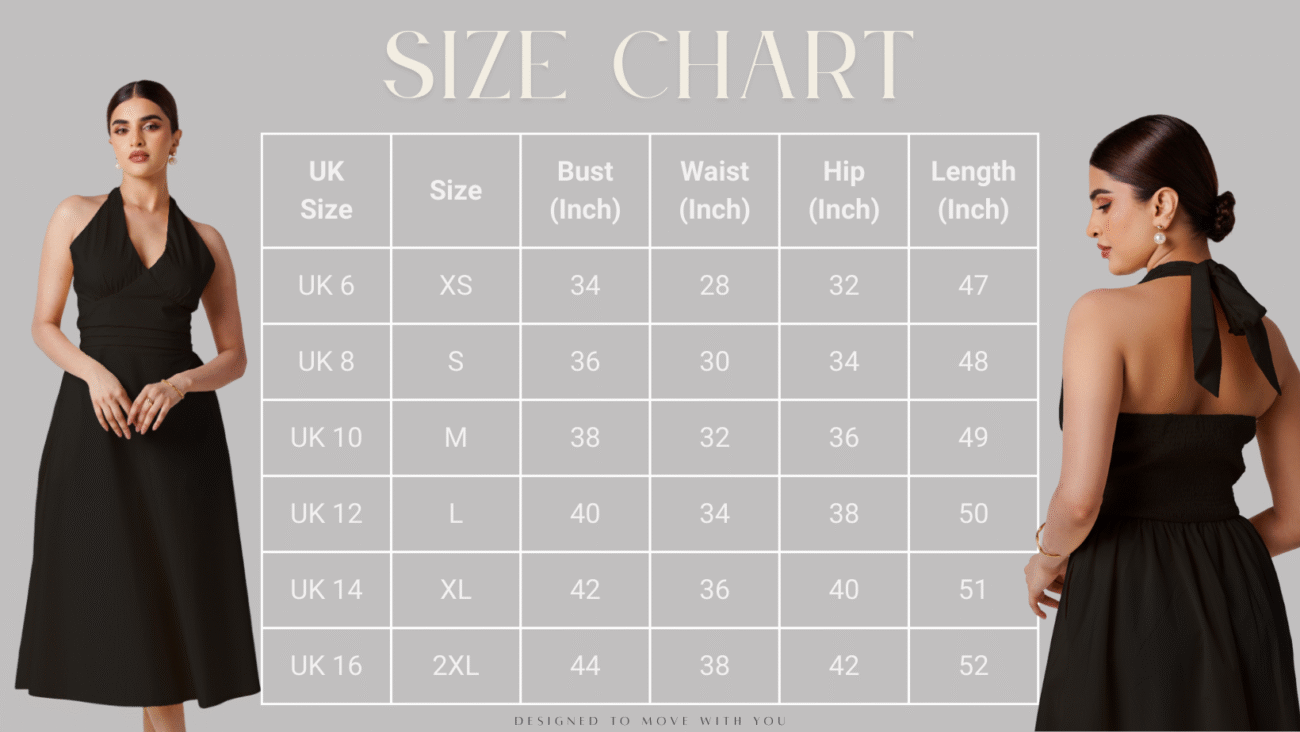Image resolution: width=1300 pixels, height=732 pixels.
Task: Click the 2XL size cell
Action: [455, 665]
